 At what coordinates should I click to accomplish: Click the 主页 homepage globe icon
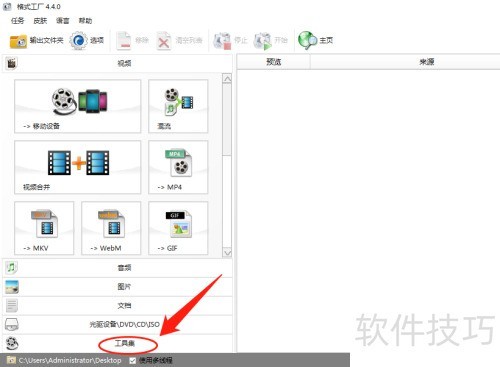point(315,40)
